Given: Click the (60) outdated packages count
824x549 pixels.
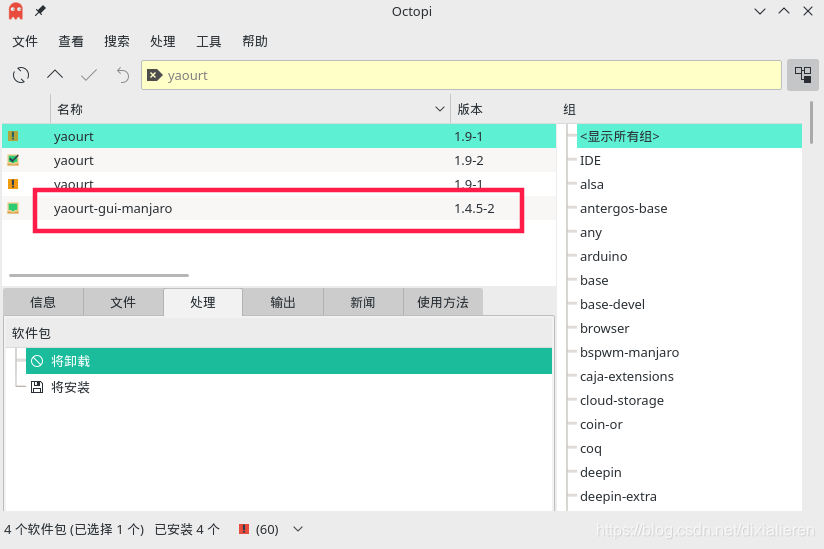Looking at the screenshot, I should (267, 530).
